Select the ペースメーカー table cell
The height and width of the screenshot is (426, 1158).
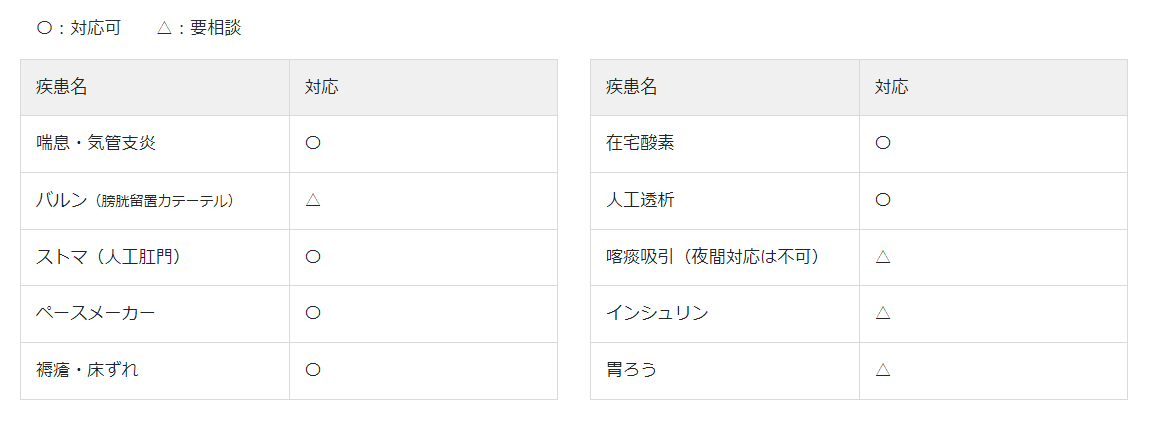pos(96,313)
